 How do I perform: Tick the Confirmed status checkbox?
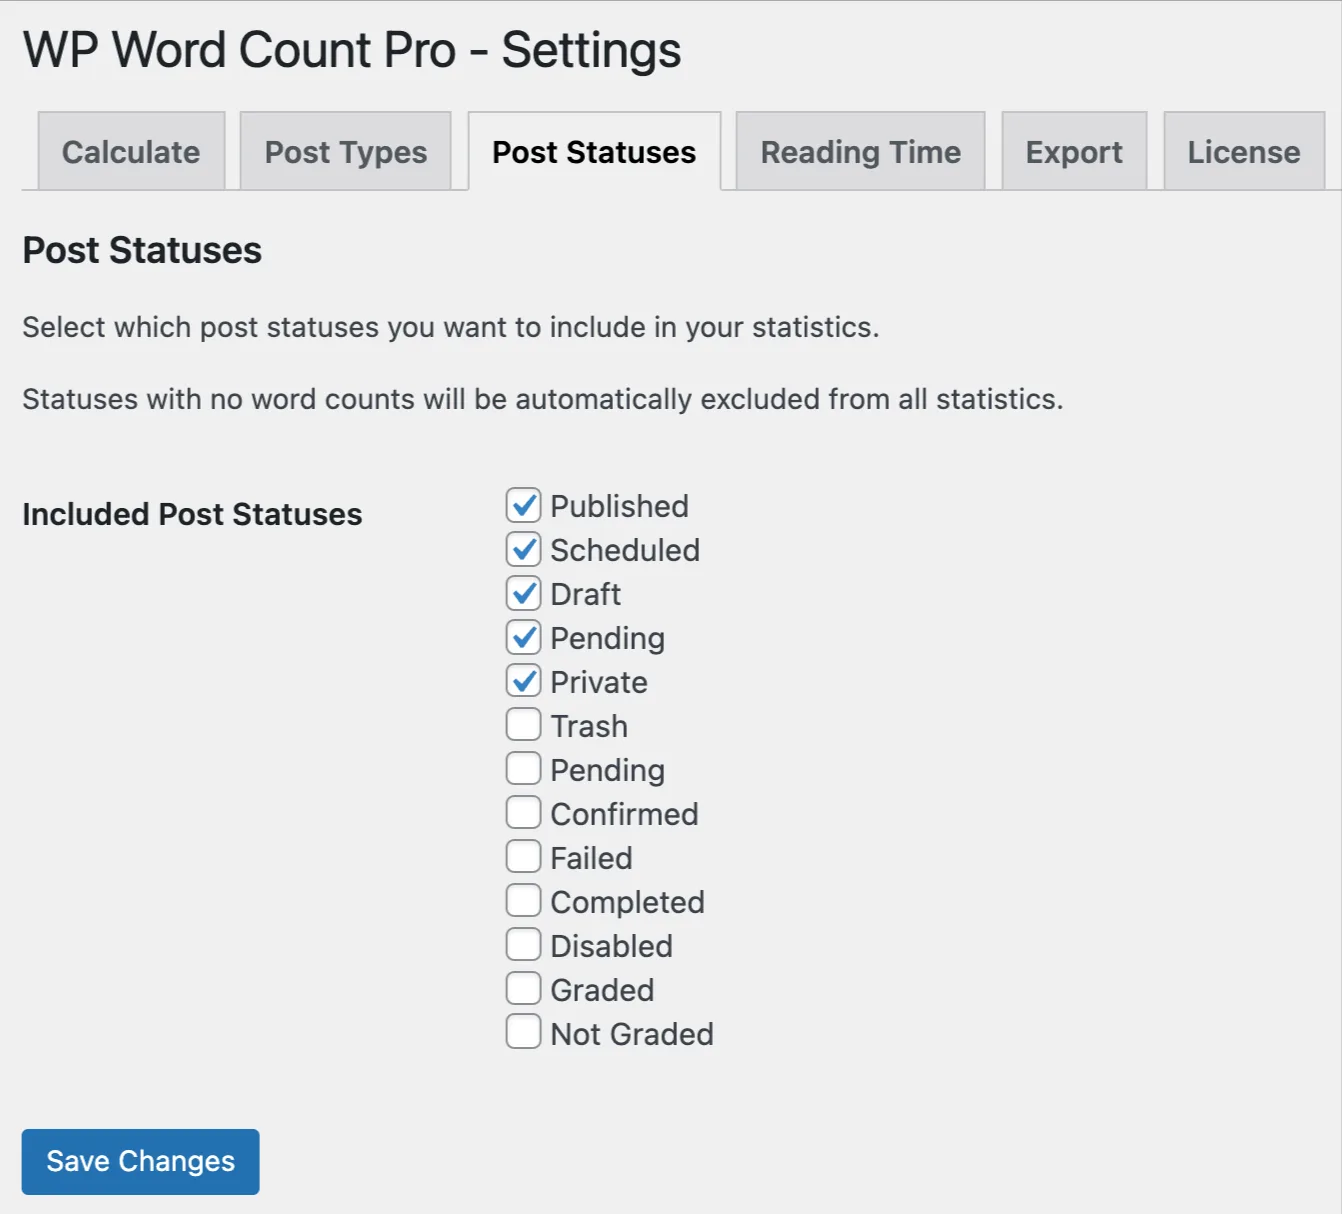tap(523, 812)
